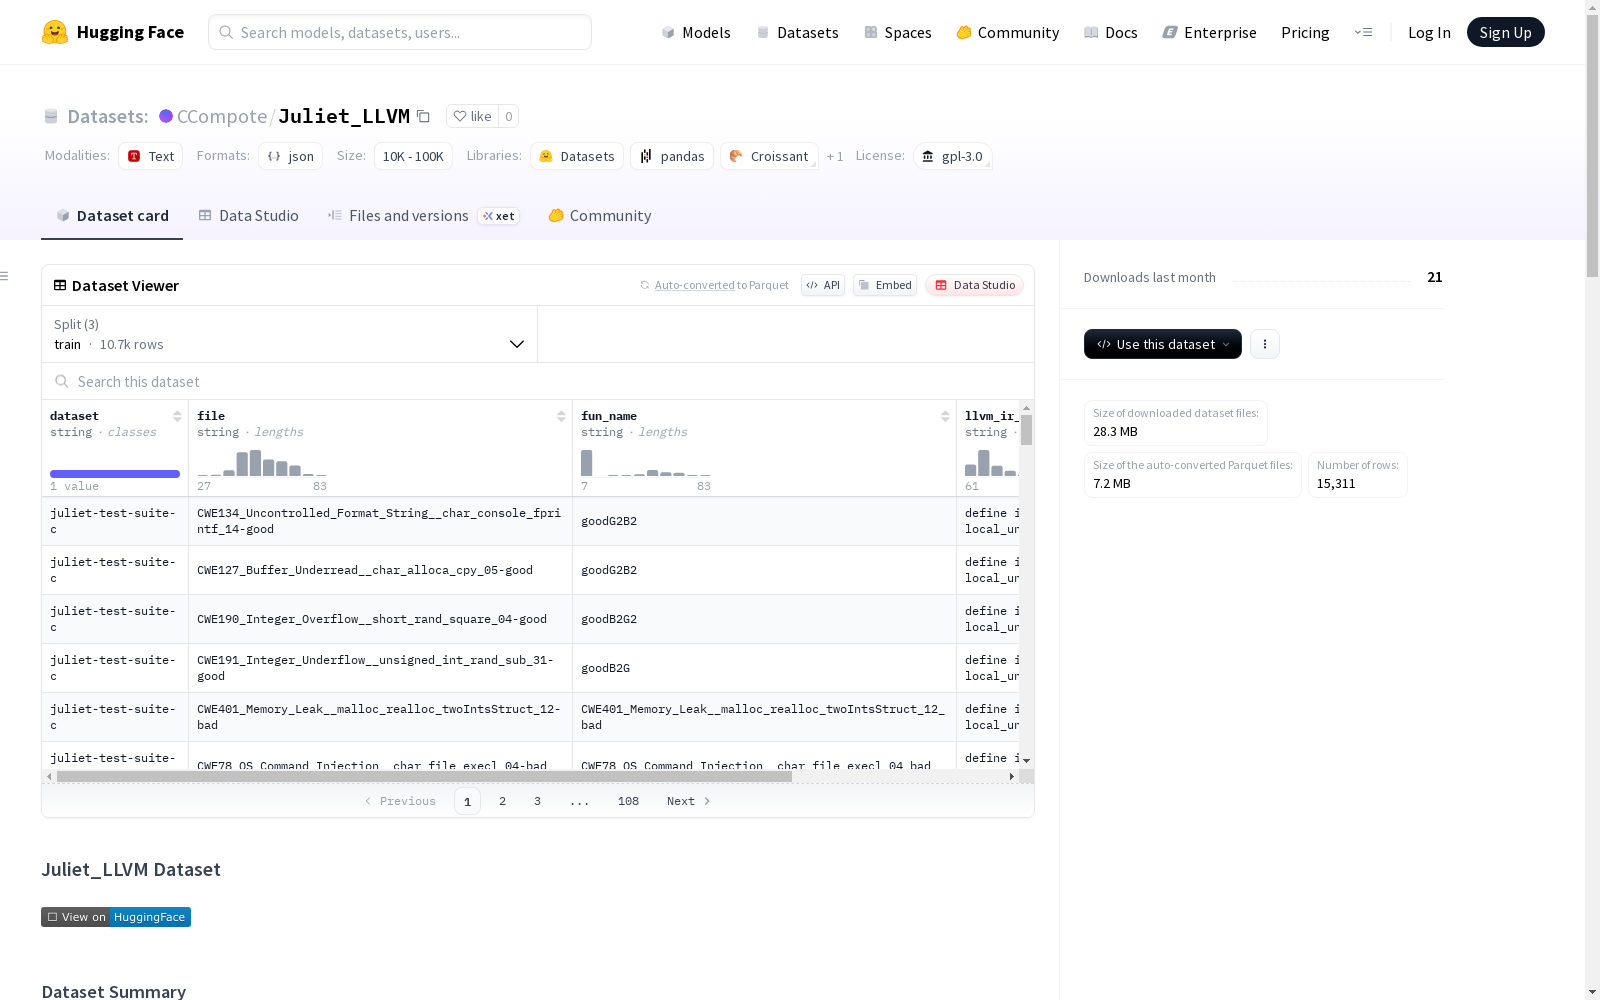This screenshot has width=1600, height=1000.
Task: Switch to the Data Studio tab
Action: click(248, 216)
